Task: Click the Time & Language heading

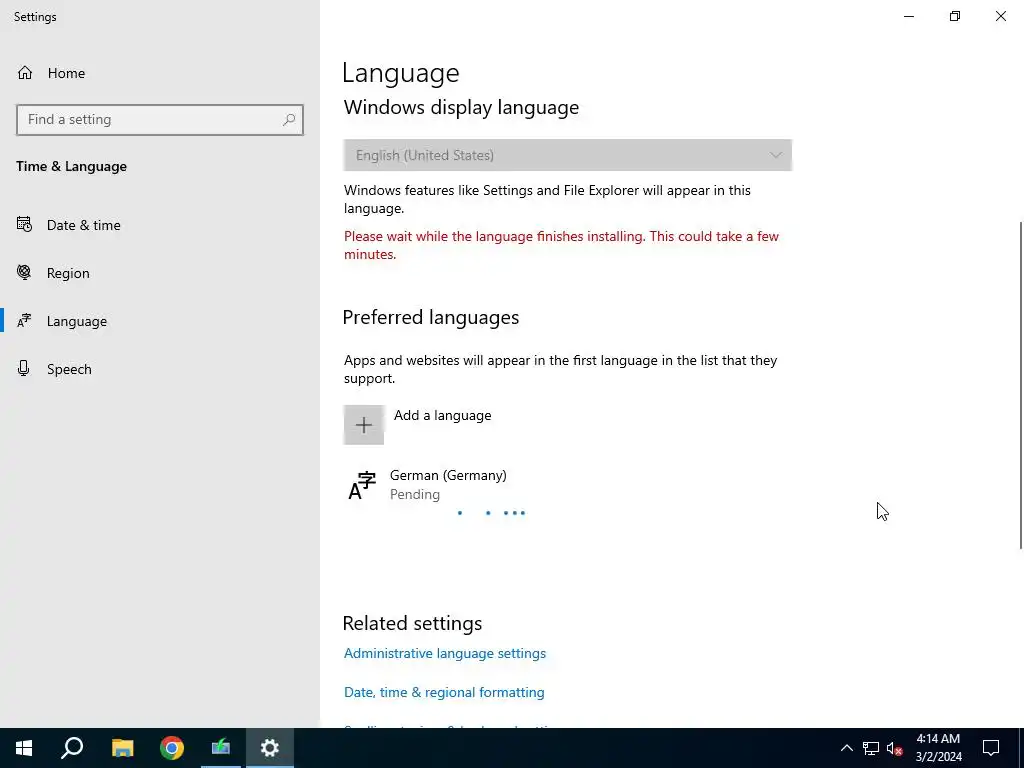Action: [72, 167]
